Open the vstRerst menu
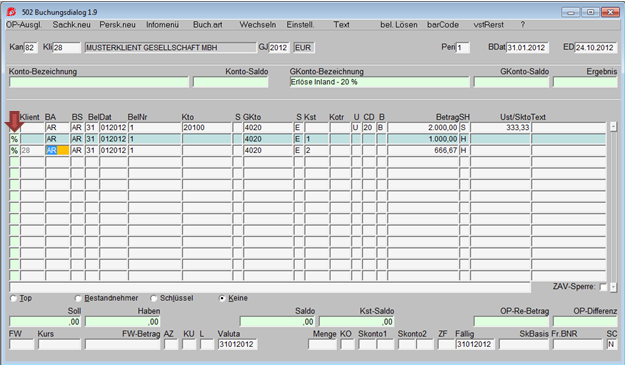 (x=489, y=25)
